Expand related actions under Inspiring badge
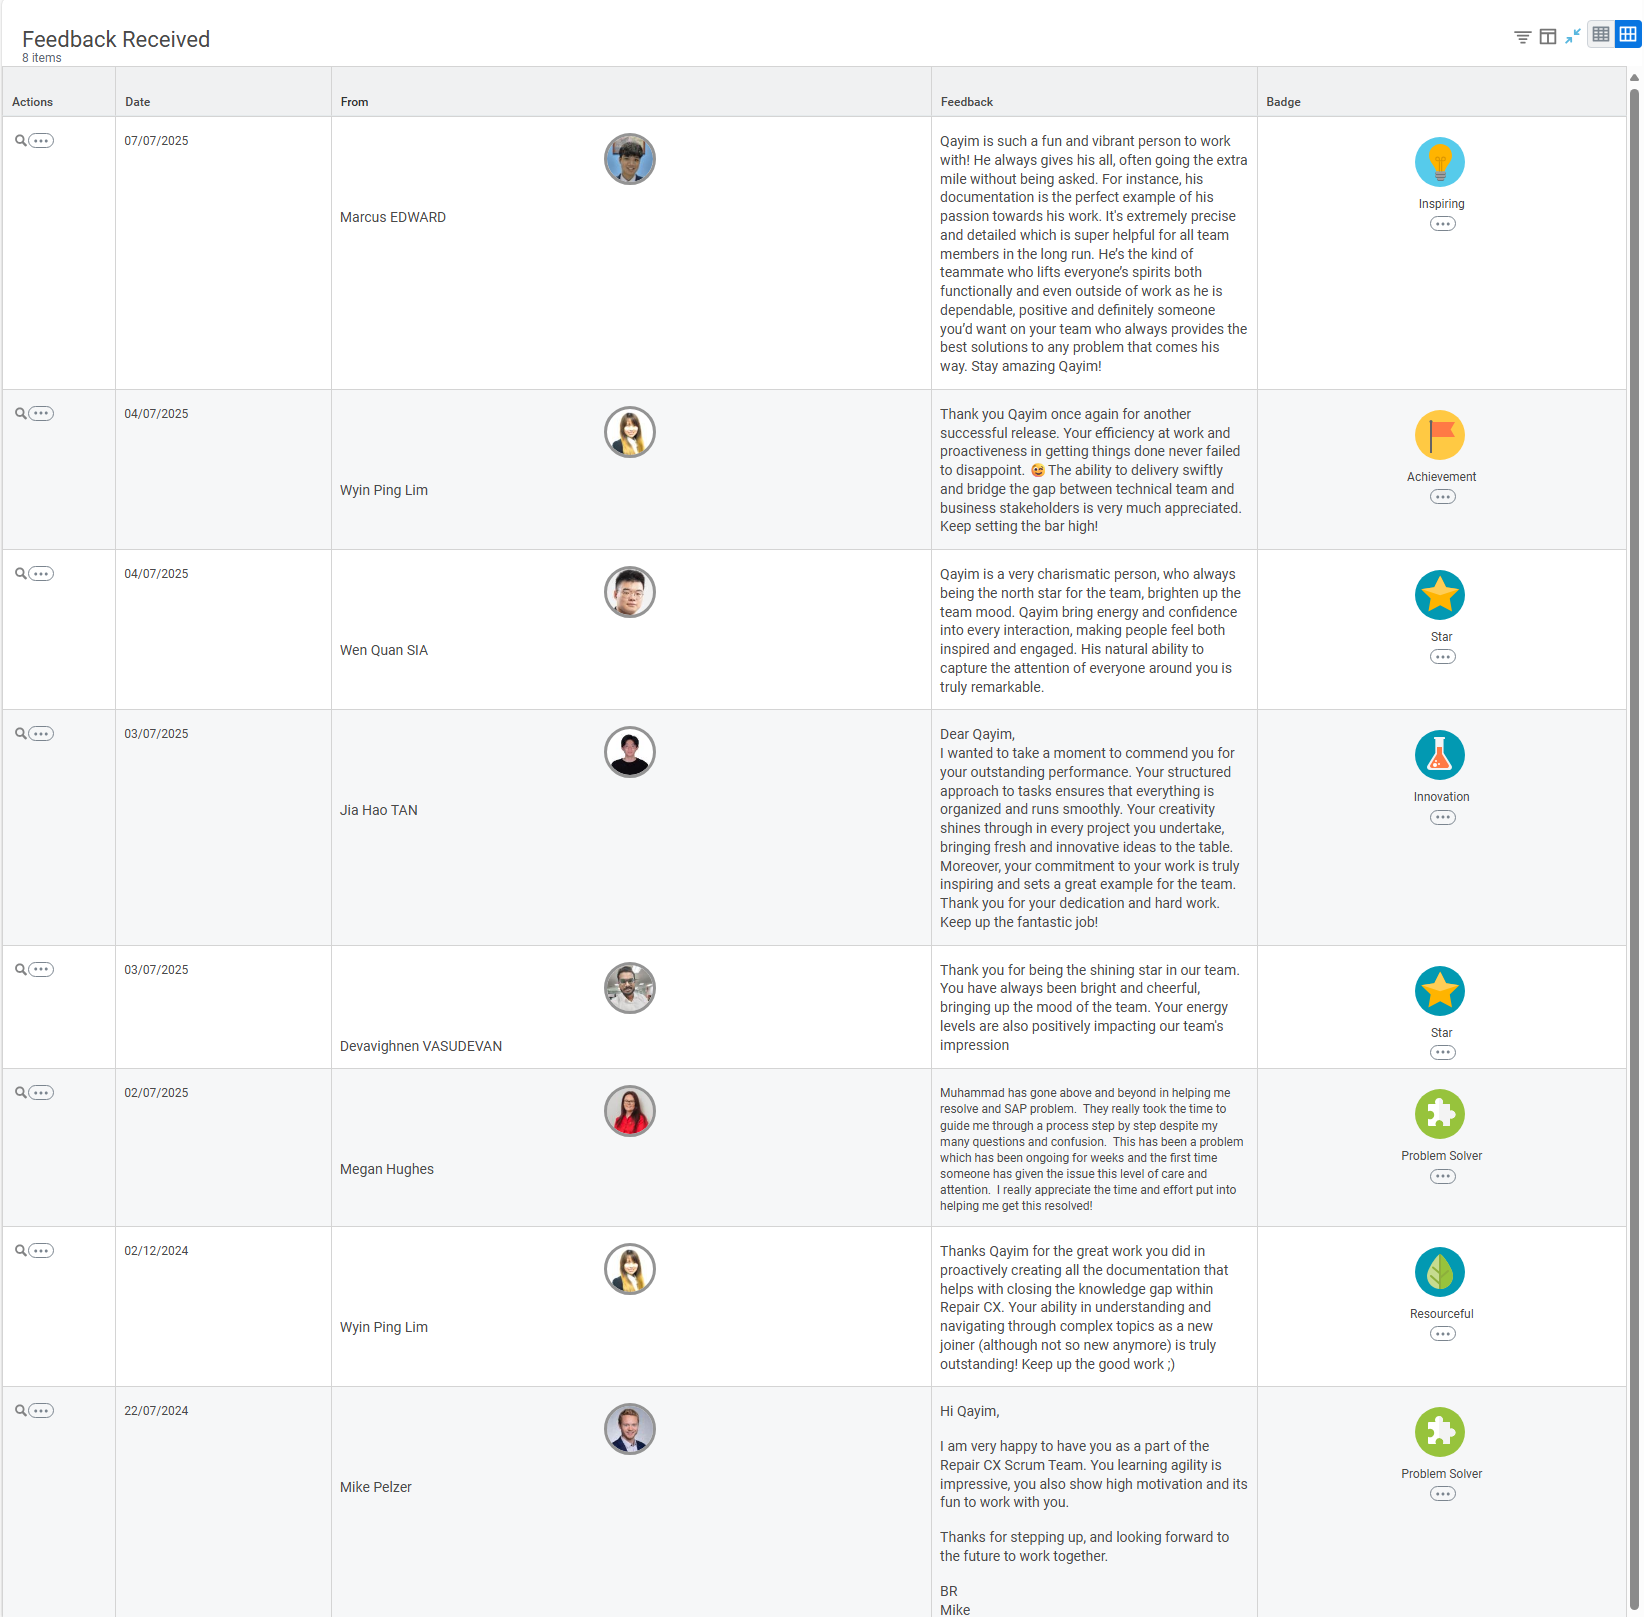The image size is (1644, 1617). (1442, 224)
